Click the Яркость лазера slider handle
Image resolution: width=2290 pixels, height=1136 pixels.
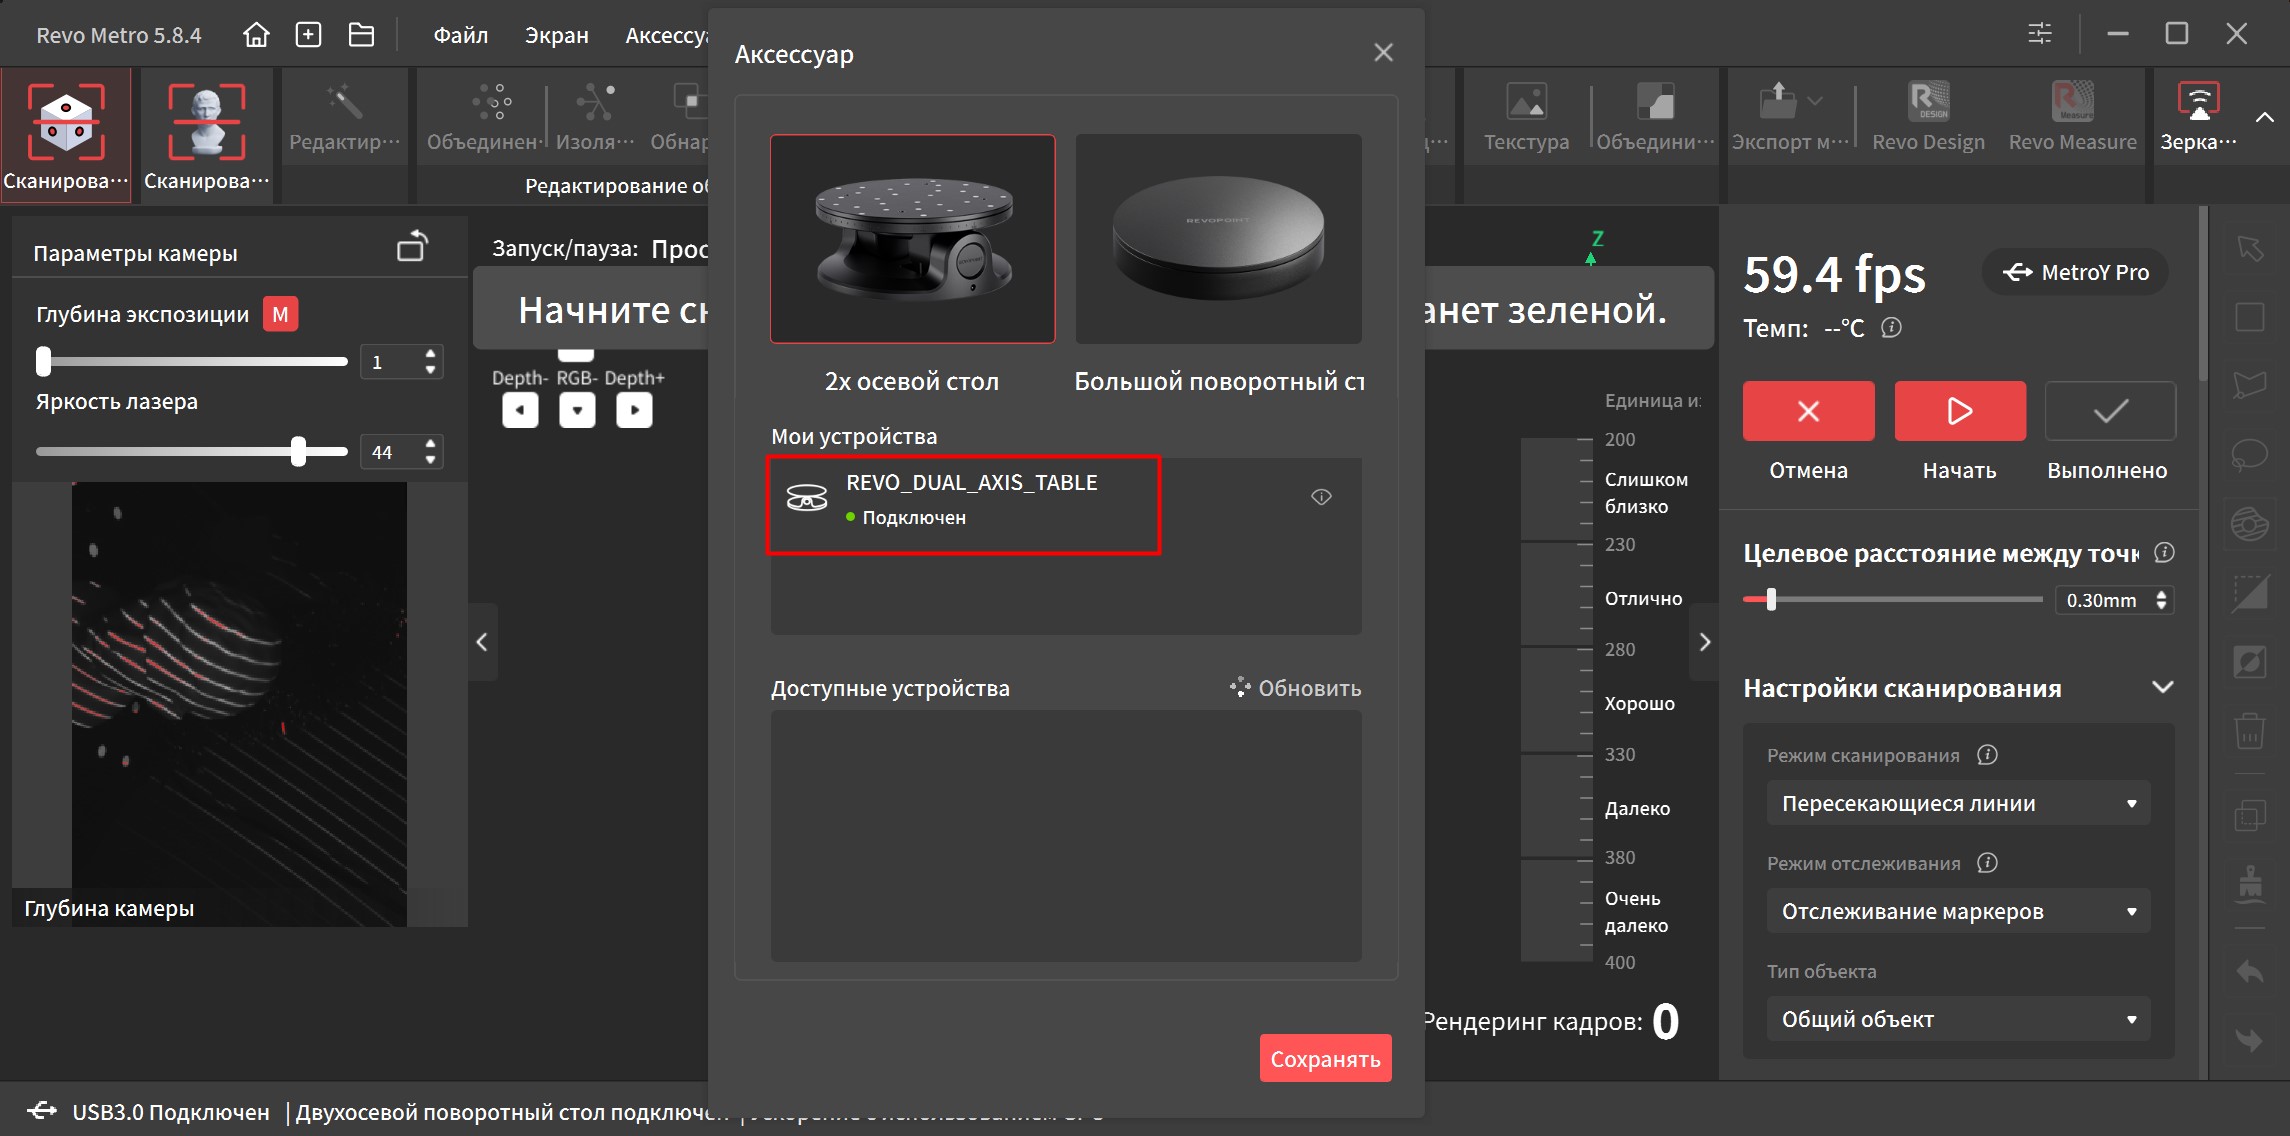(x=298, y=452)
